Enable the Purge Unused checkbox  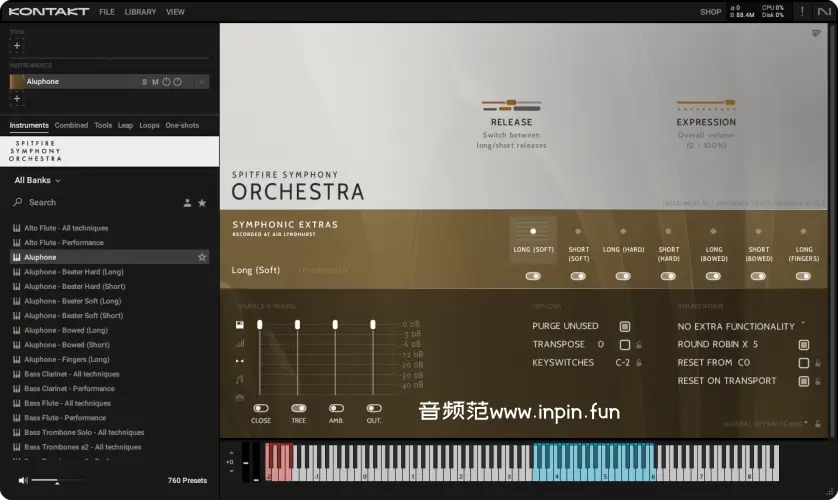(625, 326)
